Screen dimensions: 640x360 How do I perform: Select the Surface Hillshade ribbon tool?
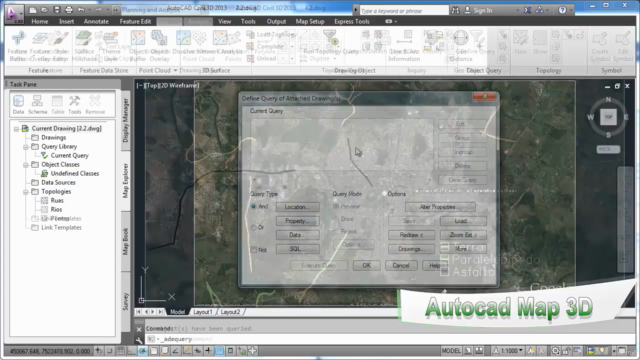pyautogui.click(x=84, y=46)
